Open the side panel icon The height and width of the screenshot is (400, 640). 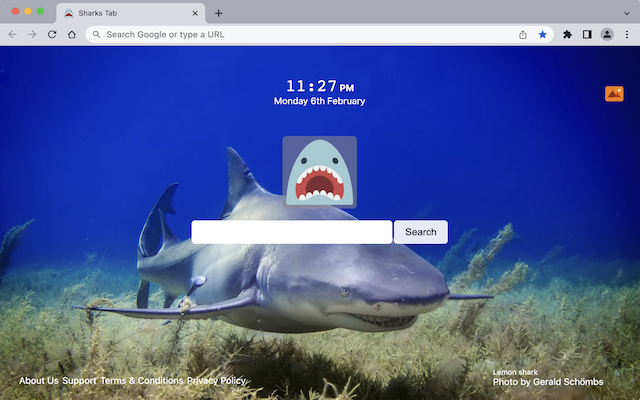click(587, 35)
